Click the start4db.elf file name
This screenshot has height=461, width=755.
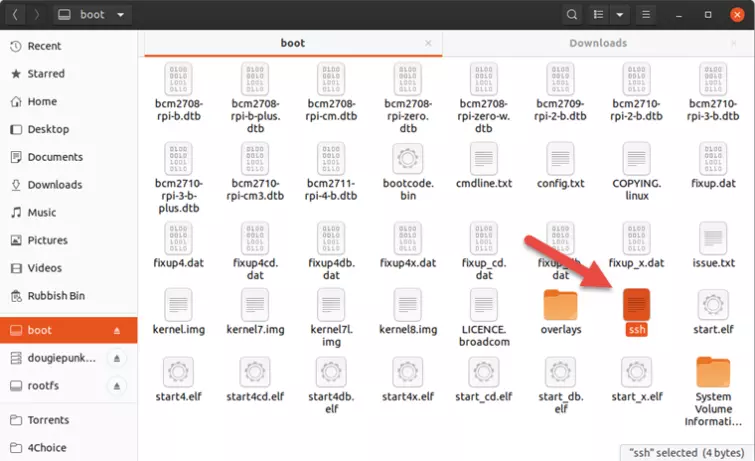pyautogui.click(x=331, y=403)
